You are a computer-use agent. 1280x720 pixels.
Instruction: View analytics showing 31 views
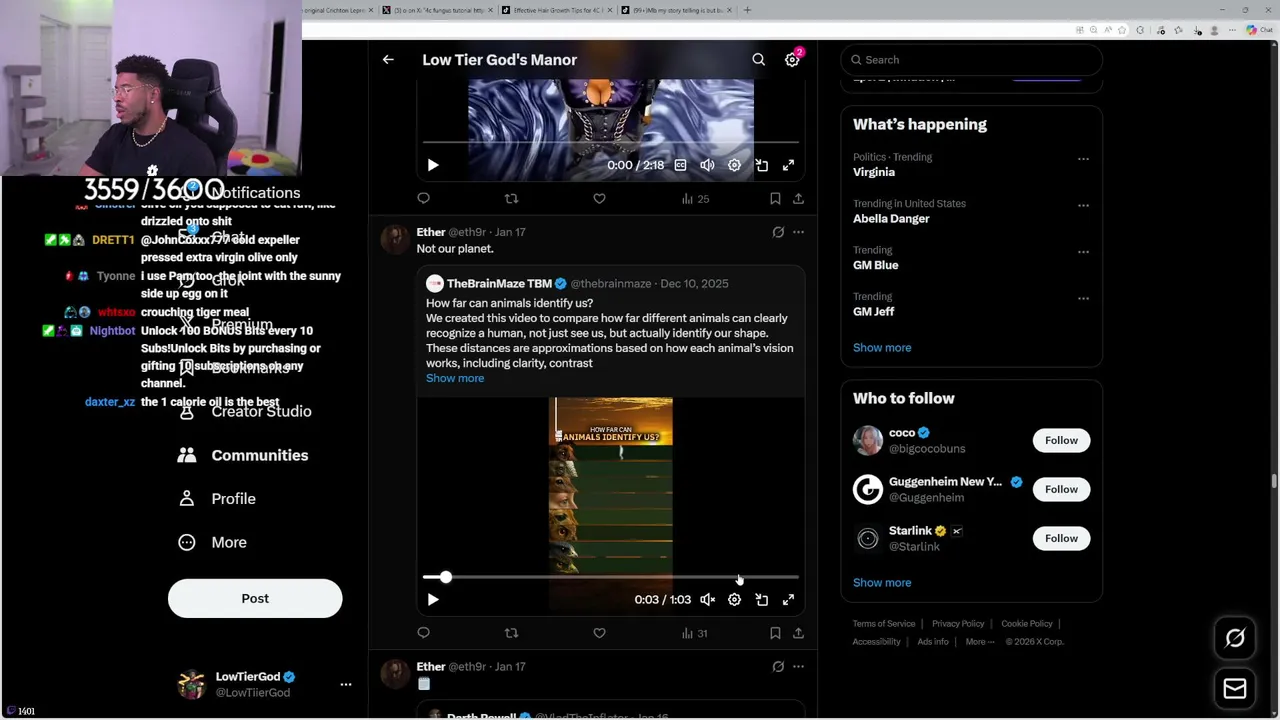click(x=695, y=633)
